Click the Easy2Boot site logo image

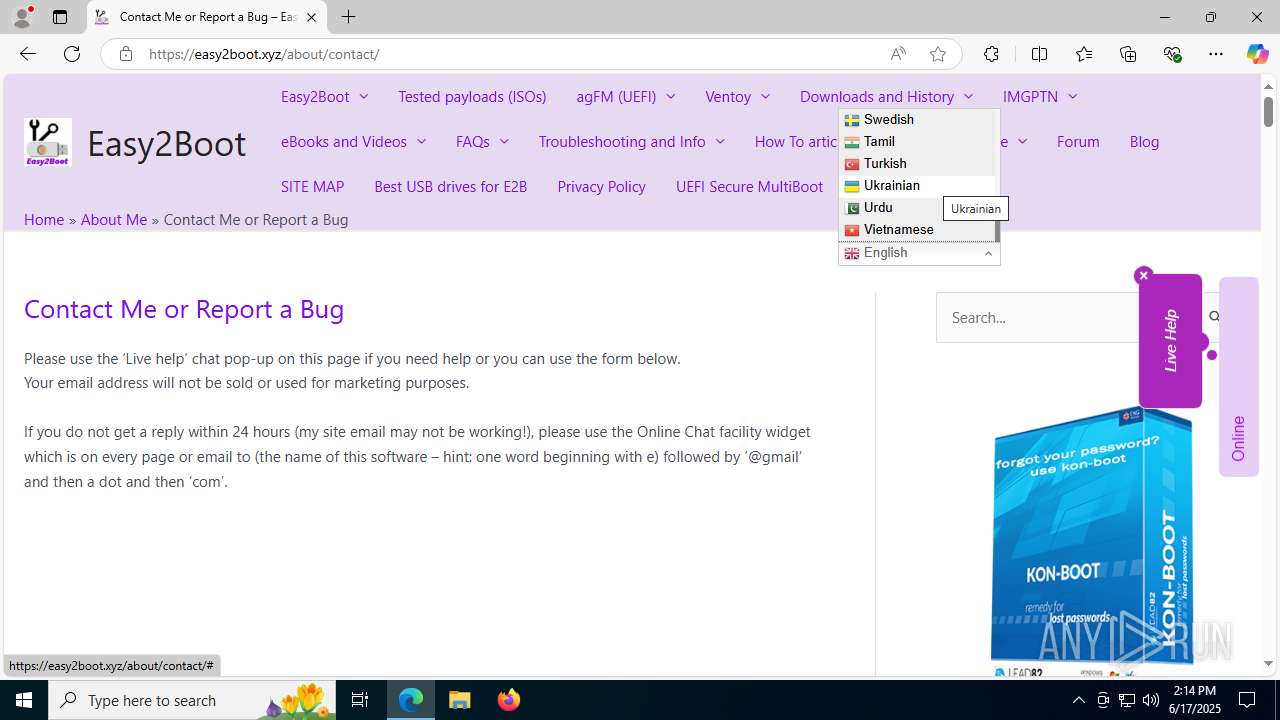pyautogui.click(x=48, y=142)
